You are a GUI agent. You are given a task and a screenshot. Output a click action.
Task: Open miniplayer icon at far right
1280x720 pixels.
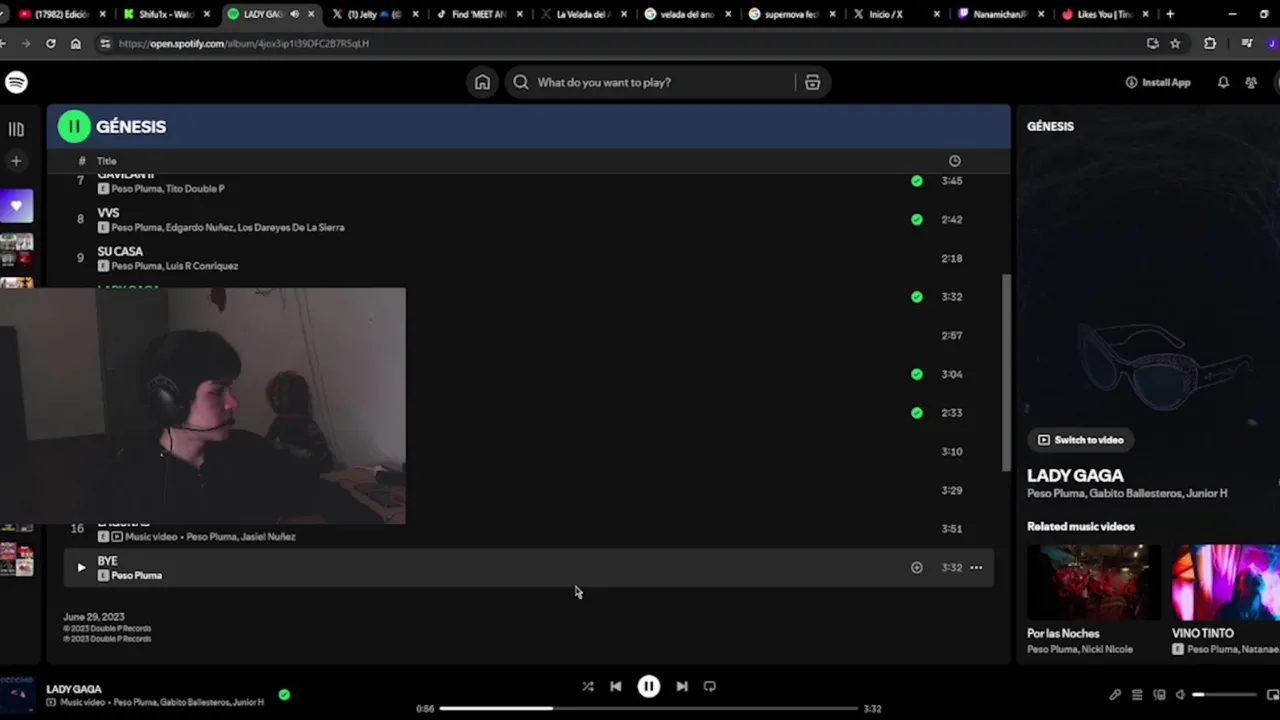[1273, 694]
